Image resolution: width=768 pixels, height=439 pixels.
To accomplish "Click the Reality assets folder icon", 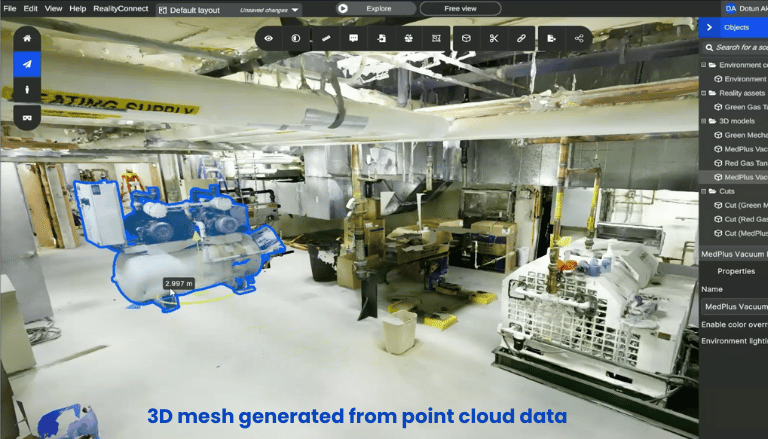I will click(x=712, y=93).
